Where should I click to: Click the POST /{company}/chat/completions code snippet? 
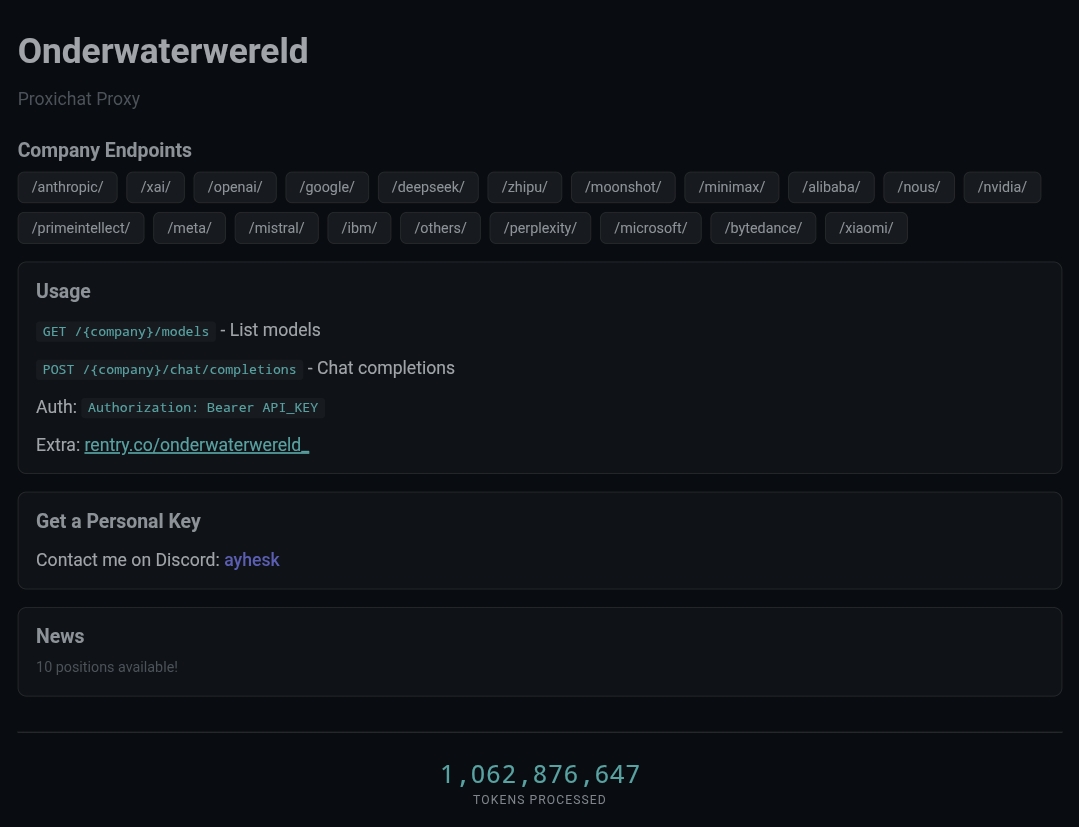tap(169, 369)
